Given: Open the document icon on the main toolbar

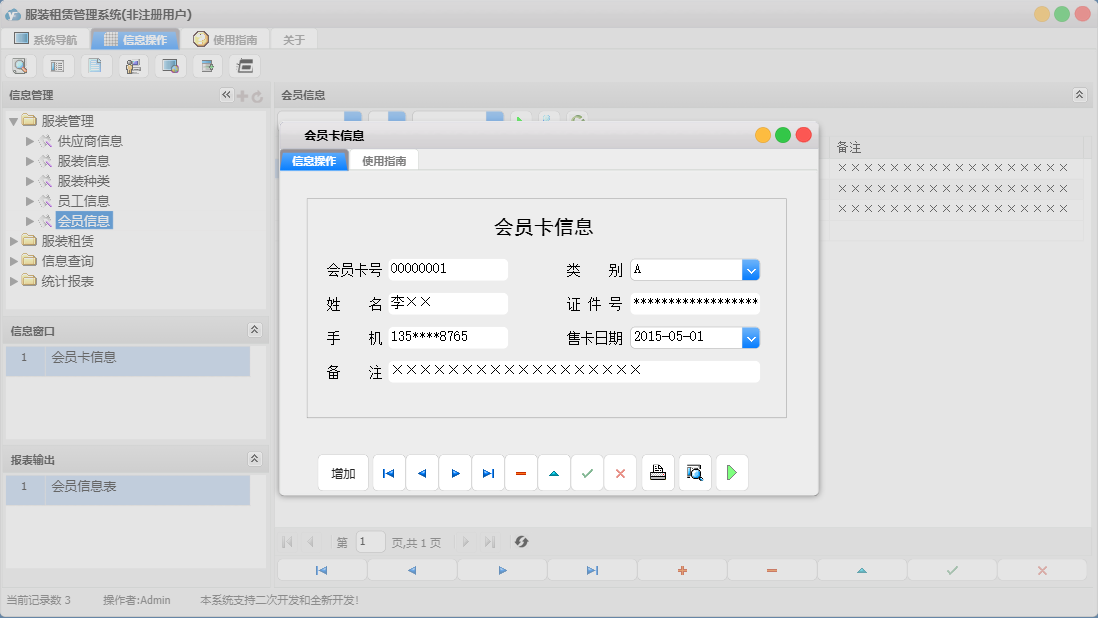Looking at the screenshot, I should coord(95,65).
